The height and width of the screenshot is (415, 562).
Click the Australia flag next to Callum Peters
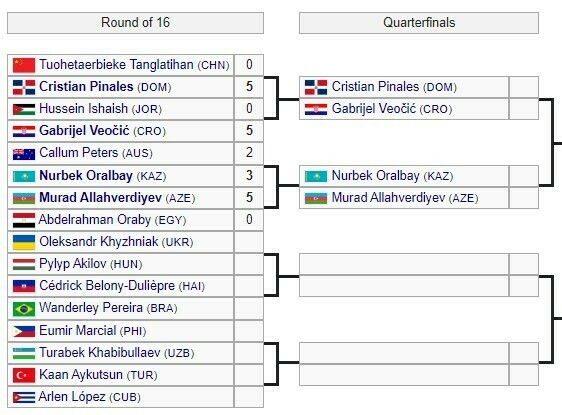pyautogui.click(x=24, y=154)
